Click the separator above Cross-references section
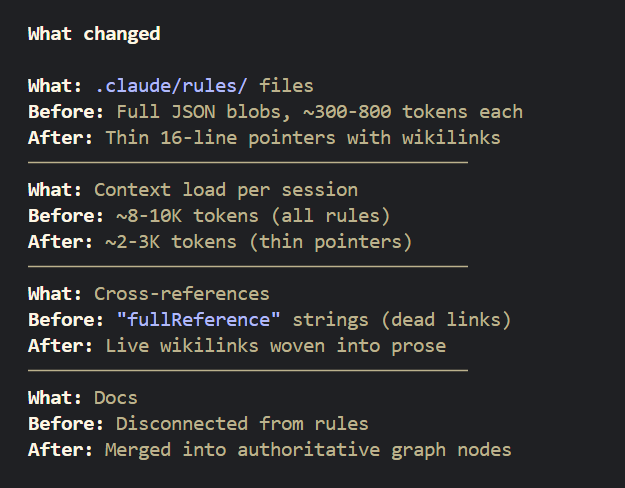Image resolution: width=625 pixels, height=488 pixels. pos(247,266)
